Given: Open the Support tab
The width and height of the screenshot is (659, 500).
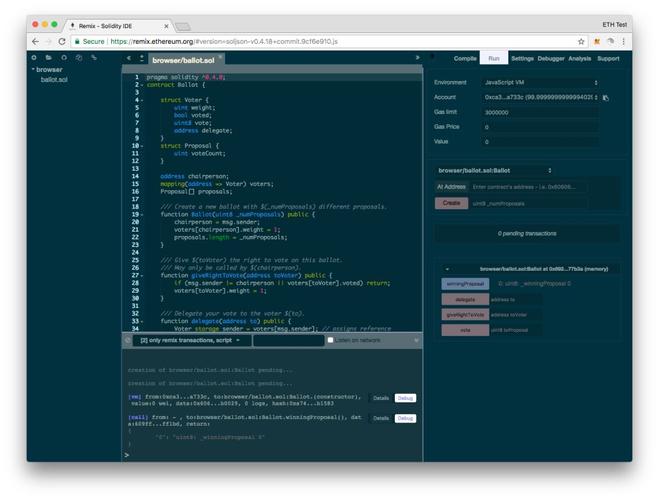Looking at the screenshot, I should tap(608, 58).
